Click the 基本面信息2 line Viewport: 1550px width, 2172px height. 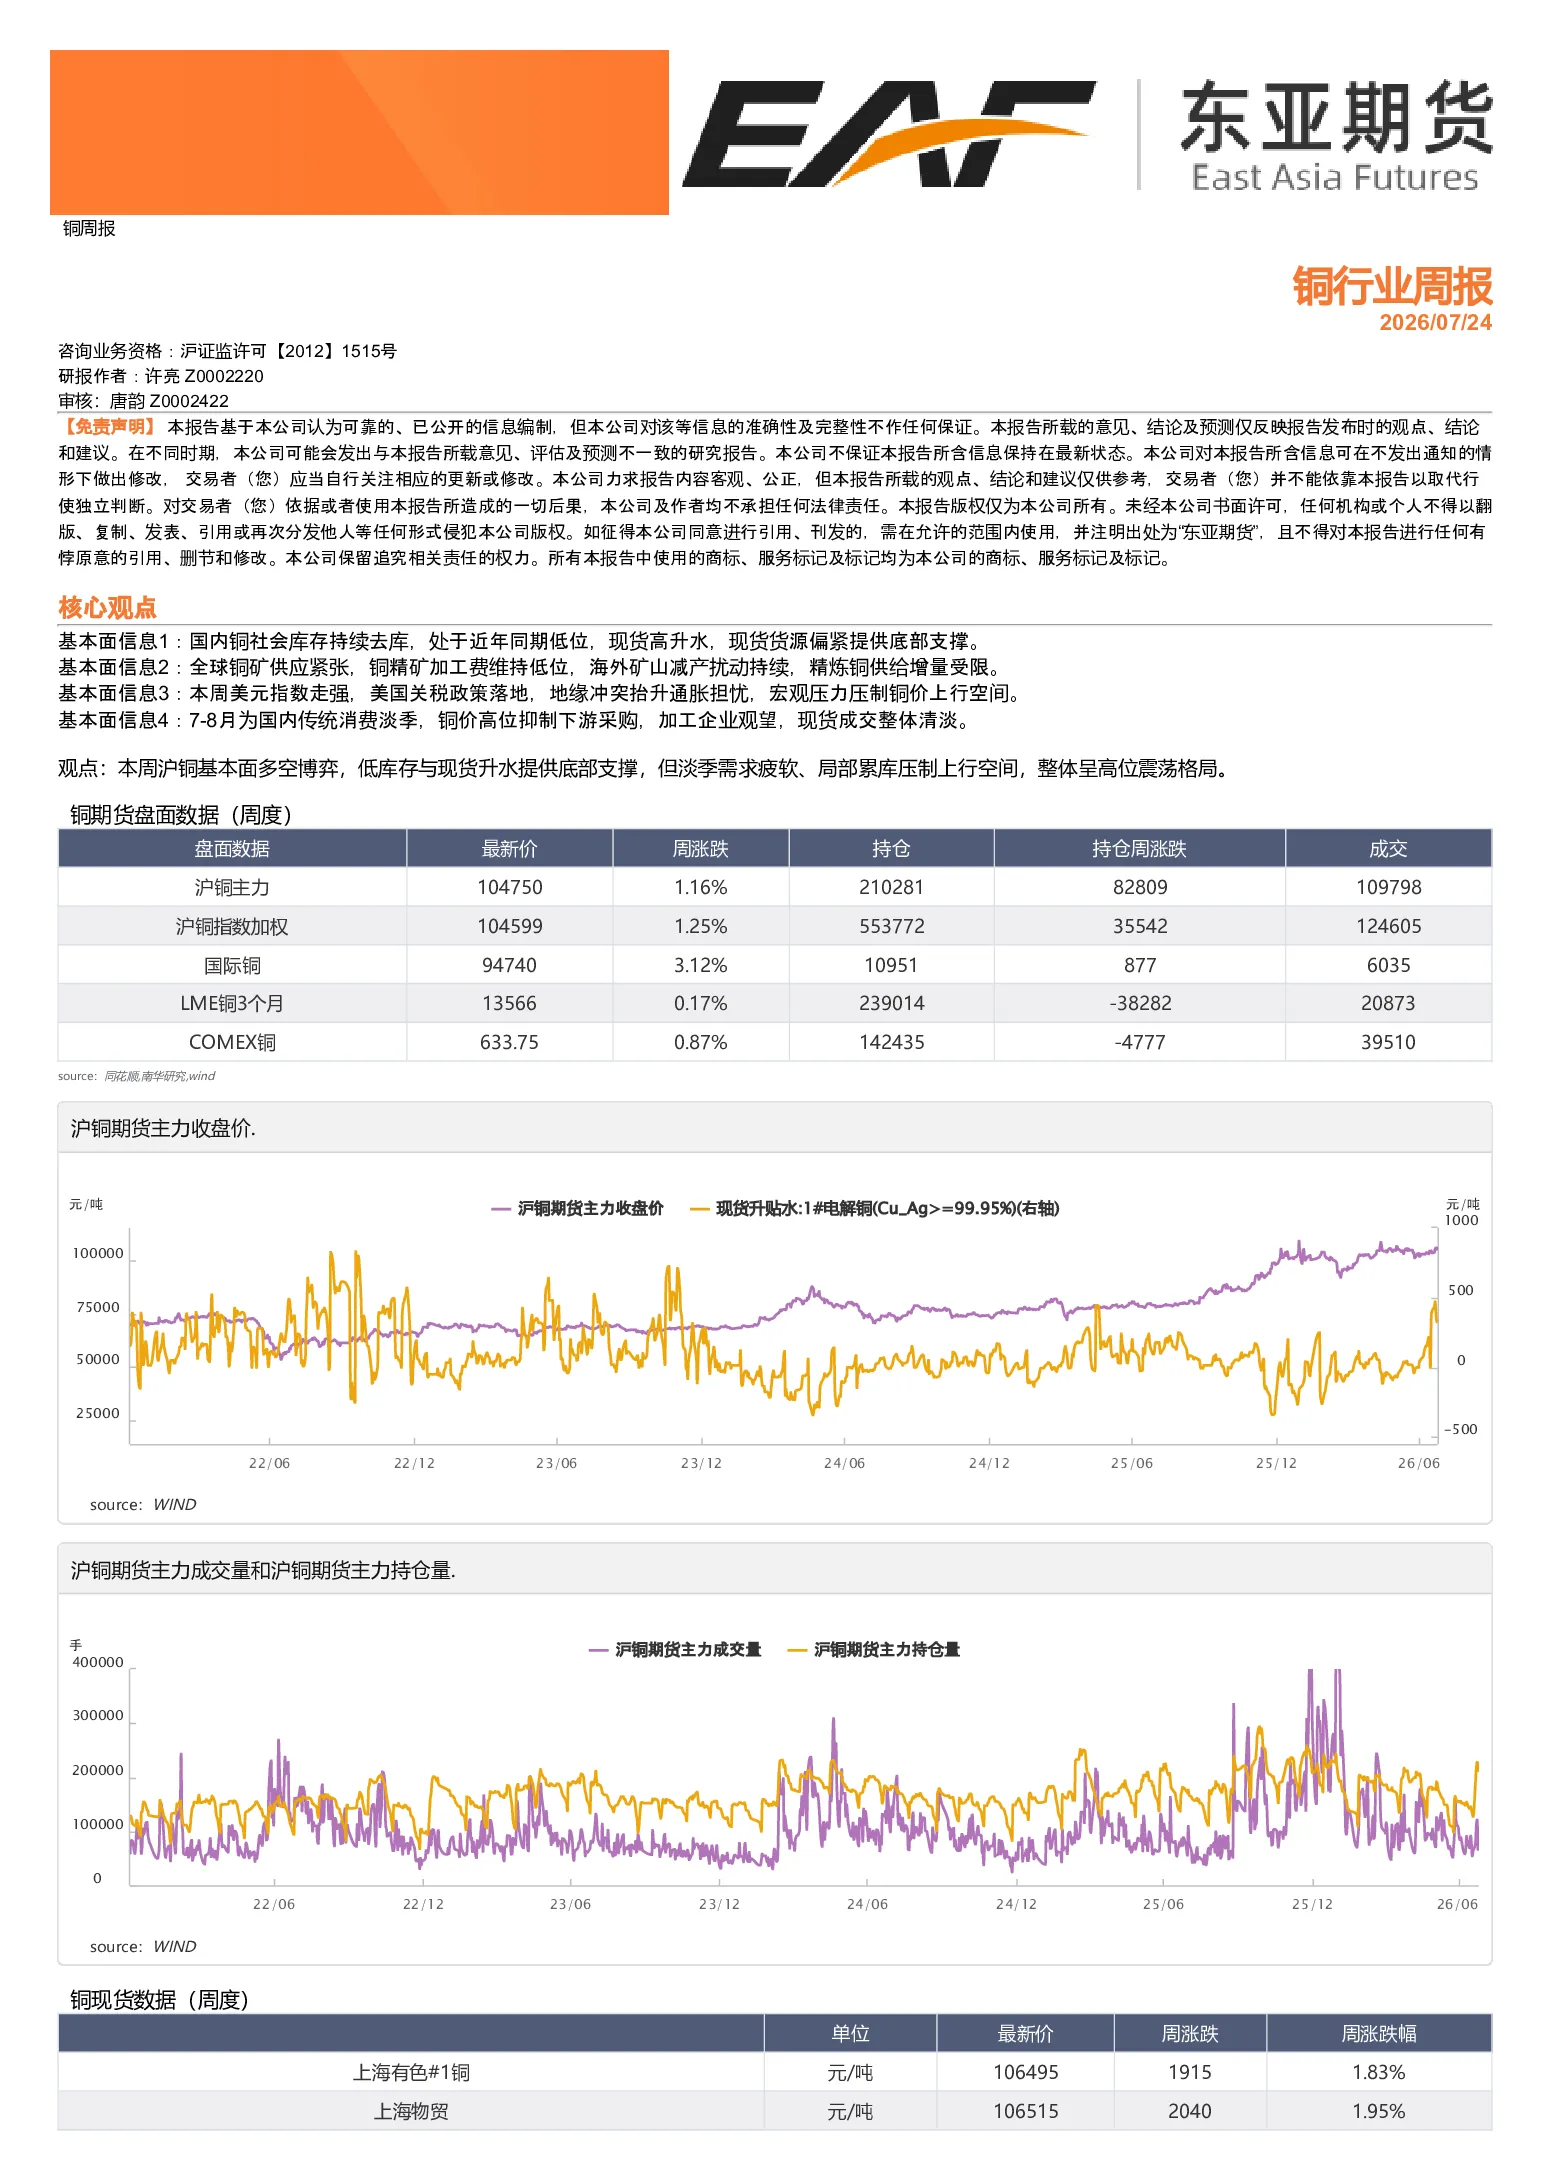click(530, 667)
